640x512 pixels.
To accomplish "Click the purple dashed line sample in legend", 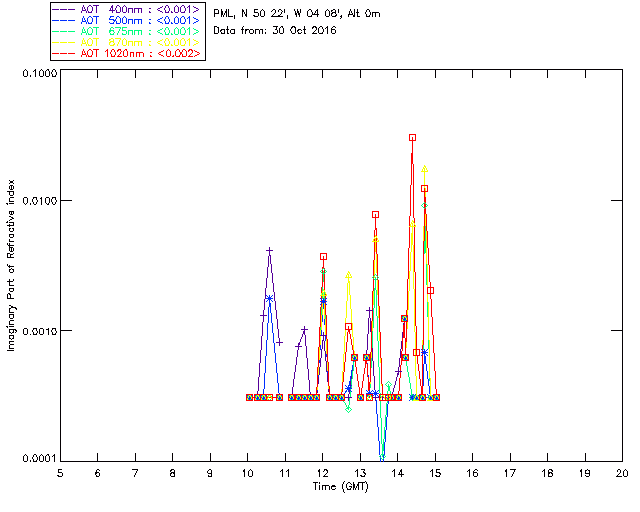I will 64,10.
